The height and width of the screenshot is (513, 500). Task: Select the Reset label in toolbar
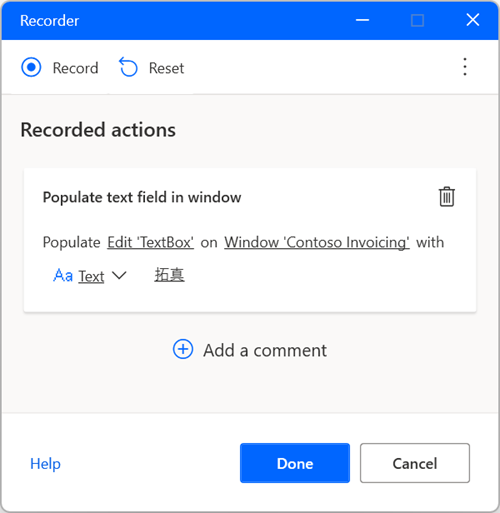point(166,68)
